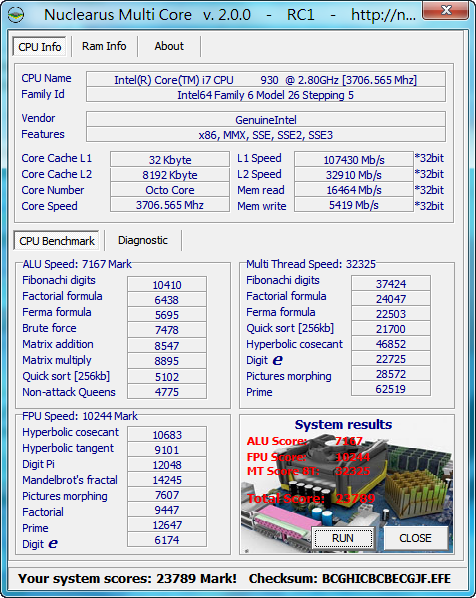The height and width of the screenshot is (598, 476).
Task: Click the L1 Speed 107430 Mb/s value
Action: (354, 159)
